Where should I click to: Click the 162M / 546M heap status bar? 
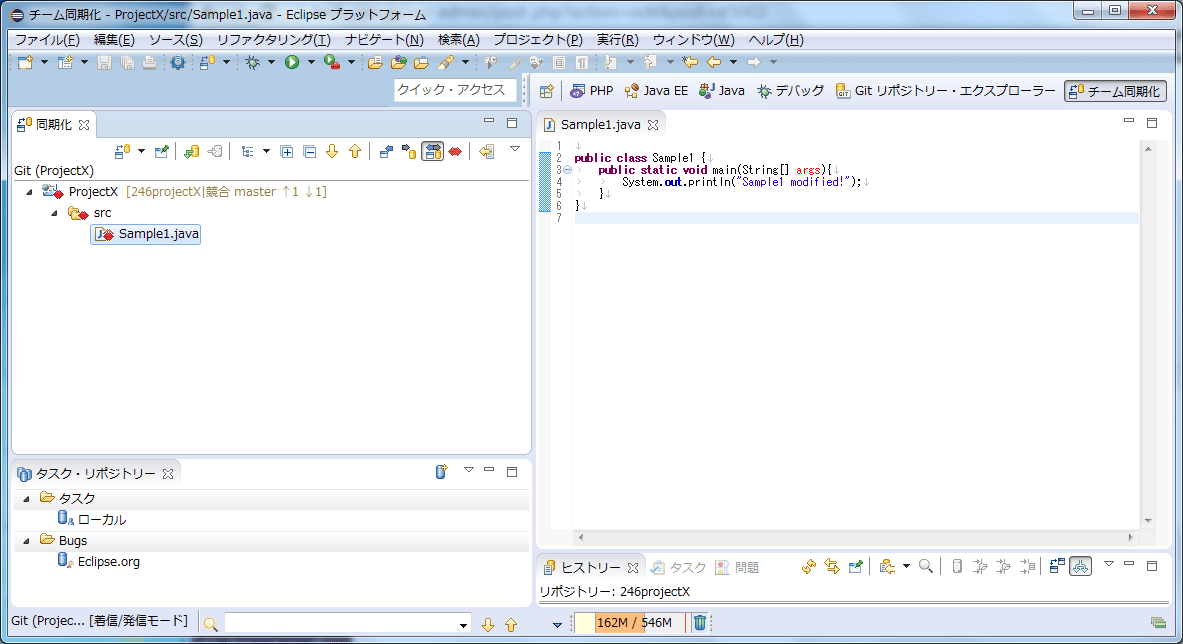[631, 623]
